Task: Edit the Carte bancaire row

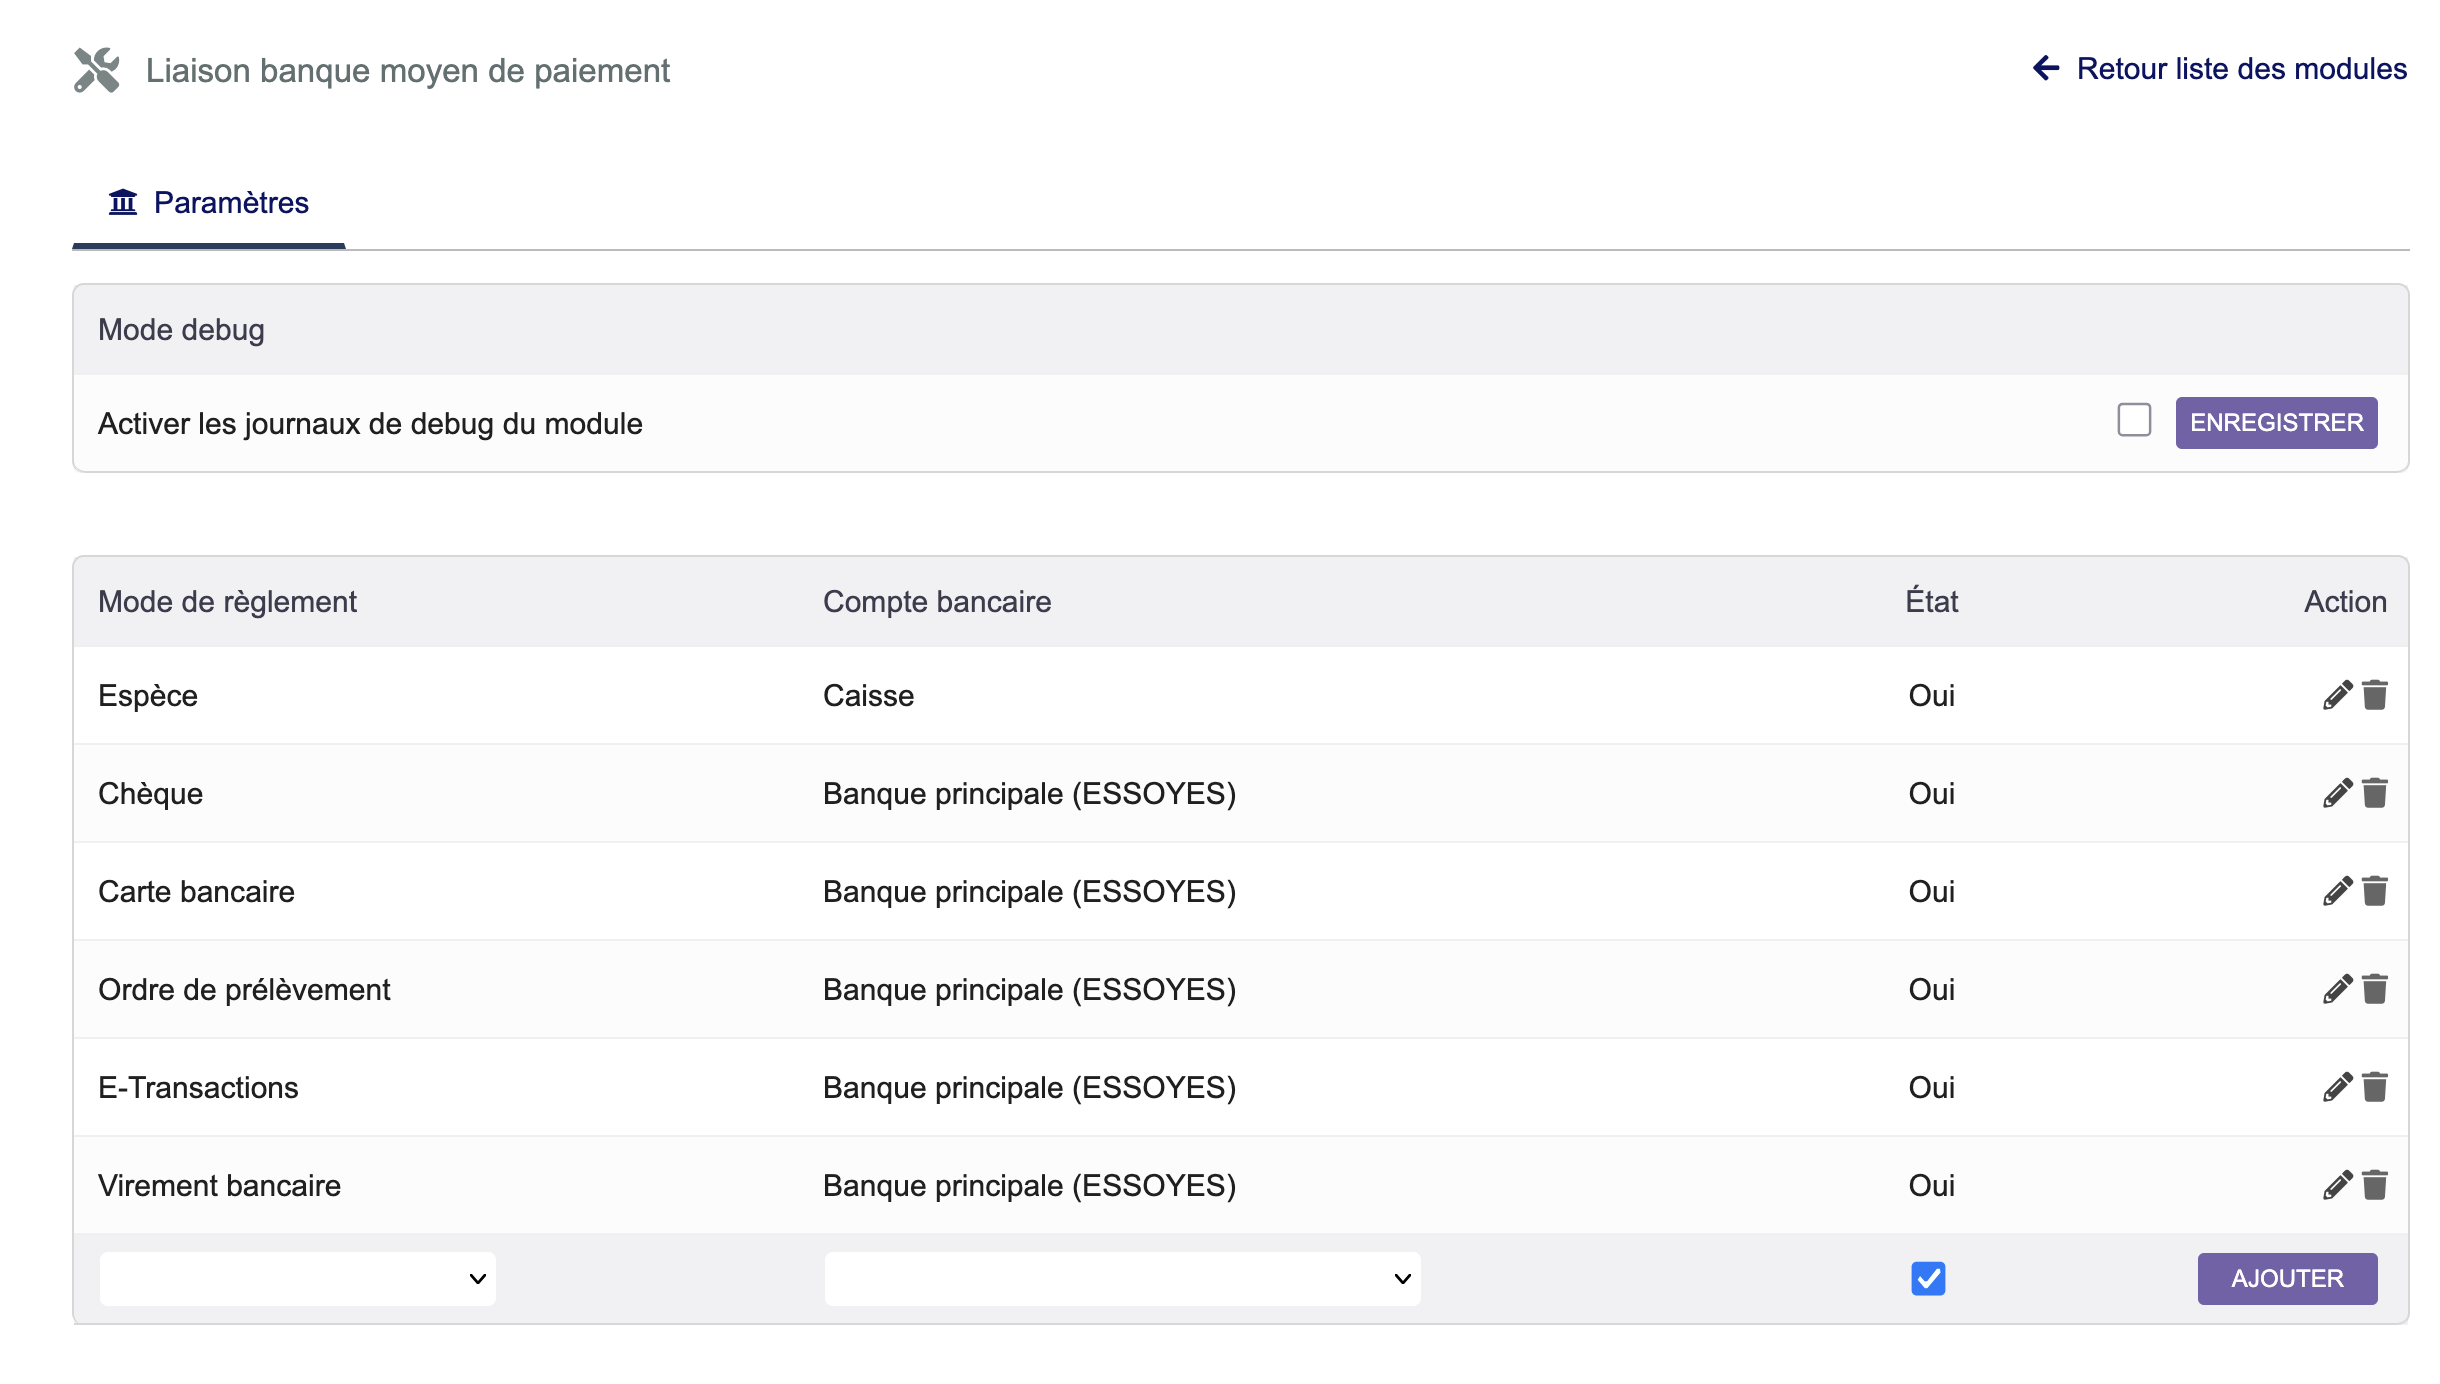Action: [x=2337, y=891]
